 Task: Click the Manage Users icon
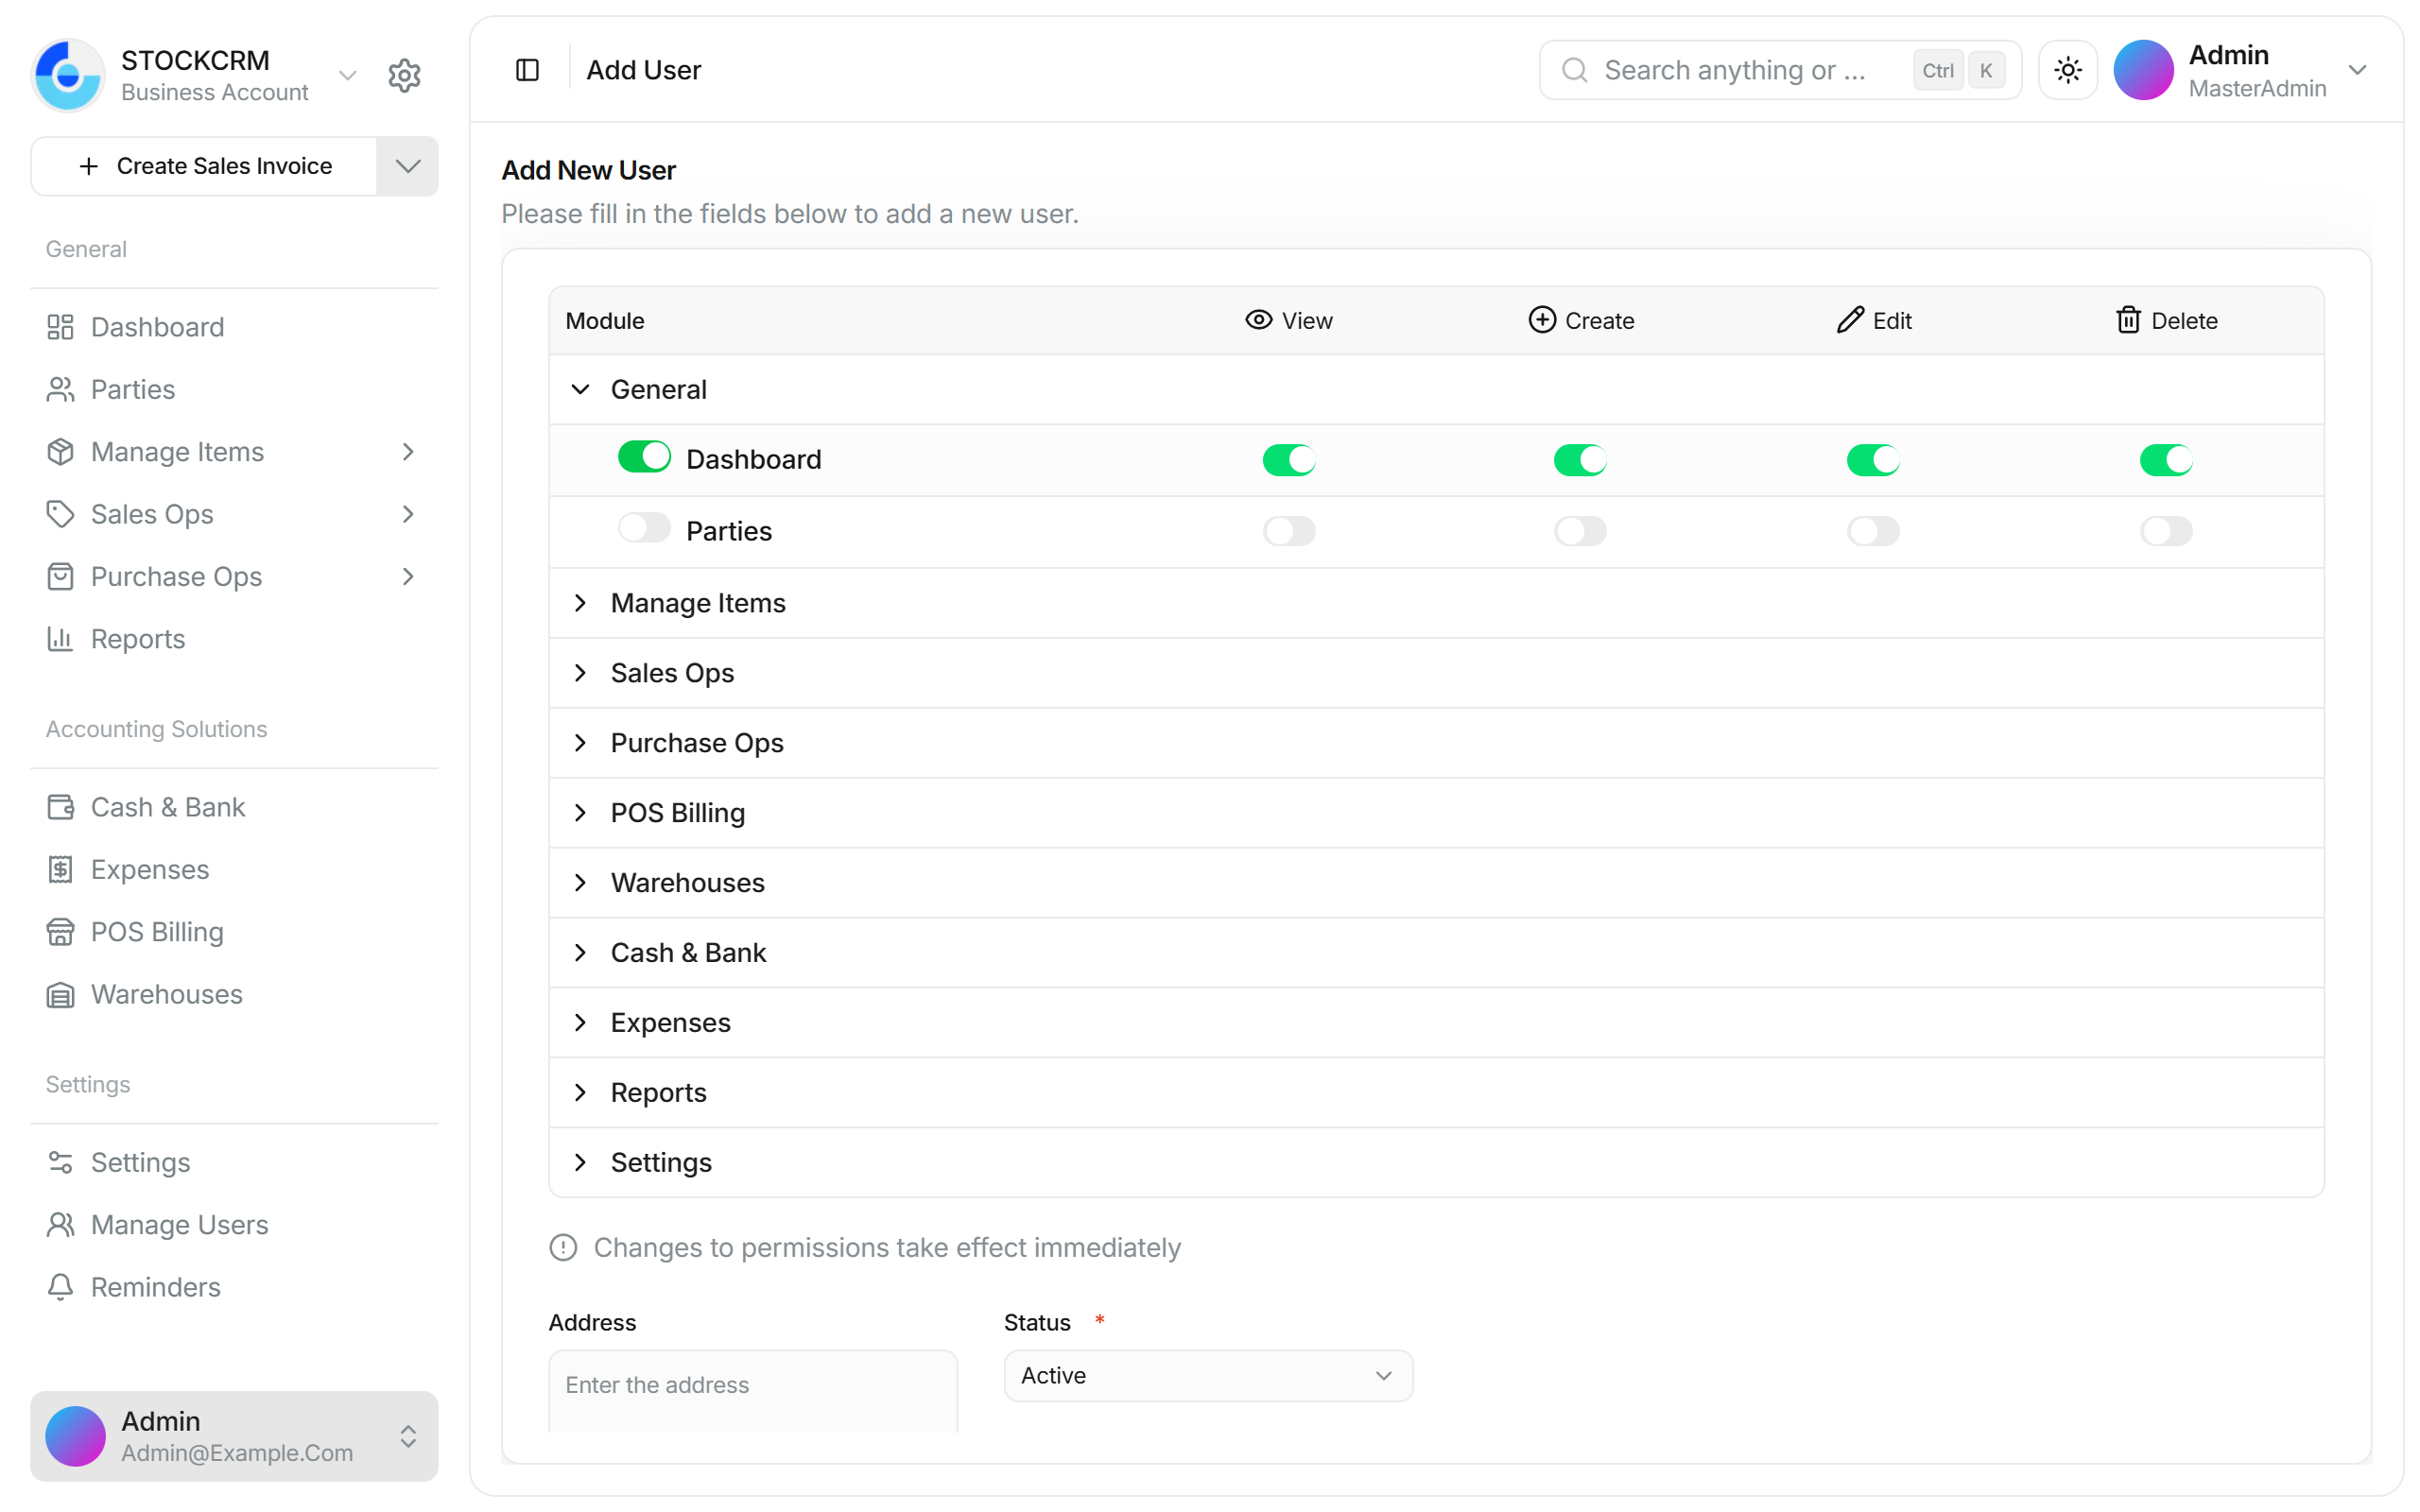[x=60, y=1224]
